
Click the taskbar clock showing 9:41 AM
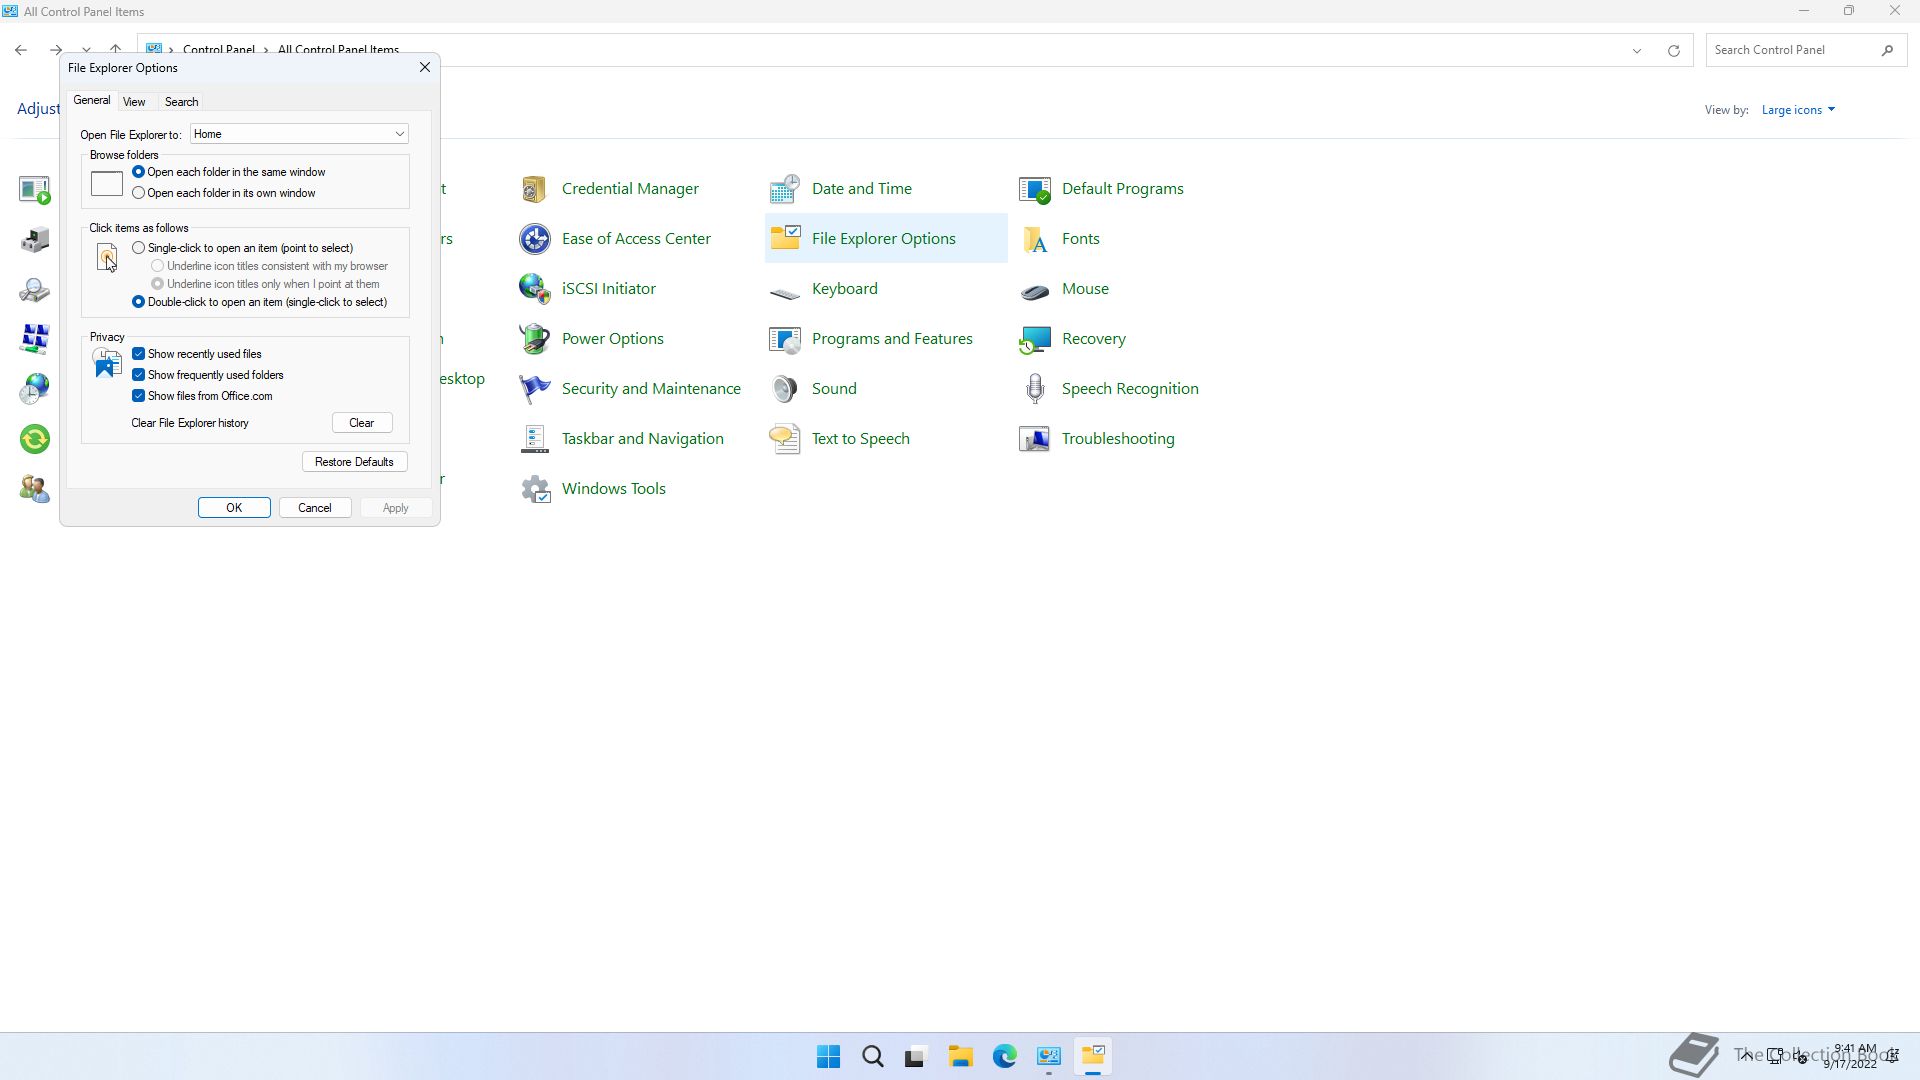pos(1852,1056)
